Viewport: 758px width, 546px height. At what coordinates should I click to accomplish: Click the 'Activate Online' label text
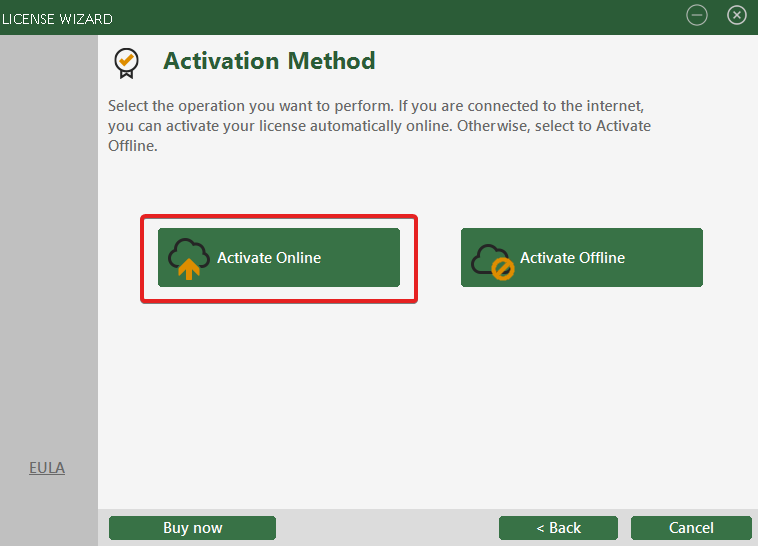tap(269, 258)
